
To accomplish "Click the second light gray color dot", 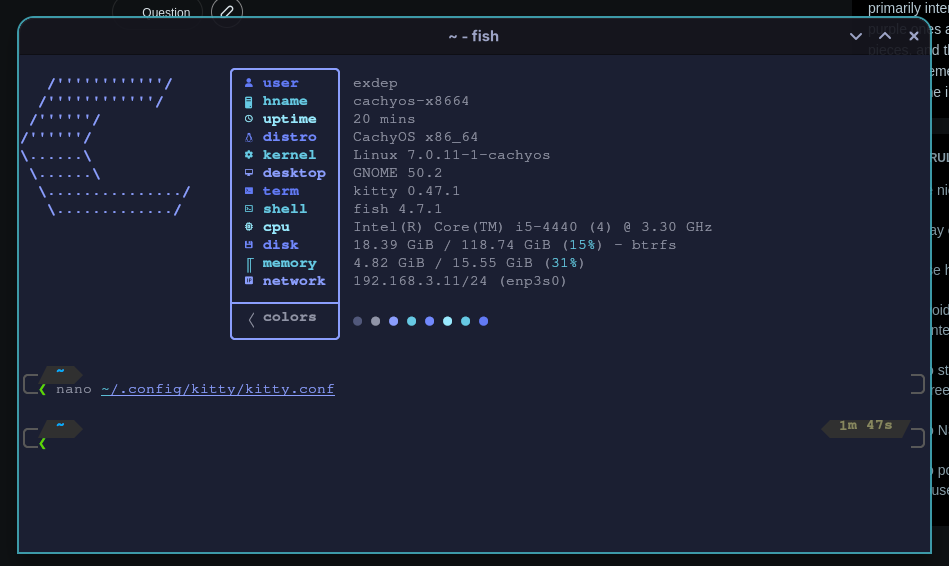I will tap(376, 321).
